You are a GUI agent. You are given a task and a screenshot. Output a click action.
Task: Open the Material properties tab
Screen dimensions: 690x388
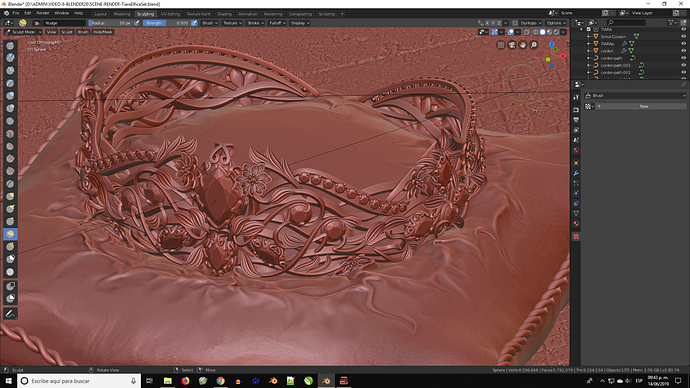[x=576, y=224]
